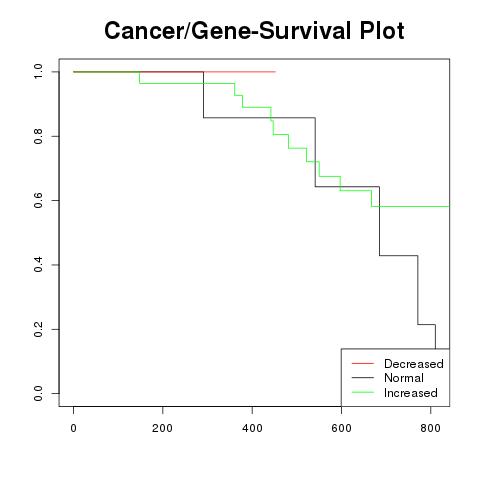Click the 0 tick label on x-axis
Screen dimensions: 480x480
coord(73,428)
